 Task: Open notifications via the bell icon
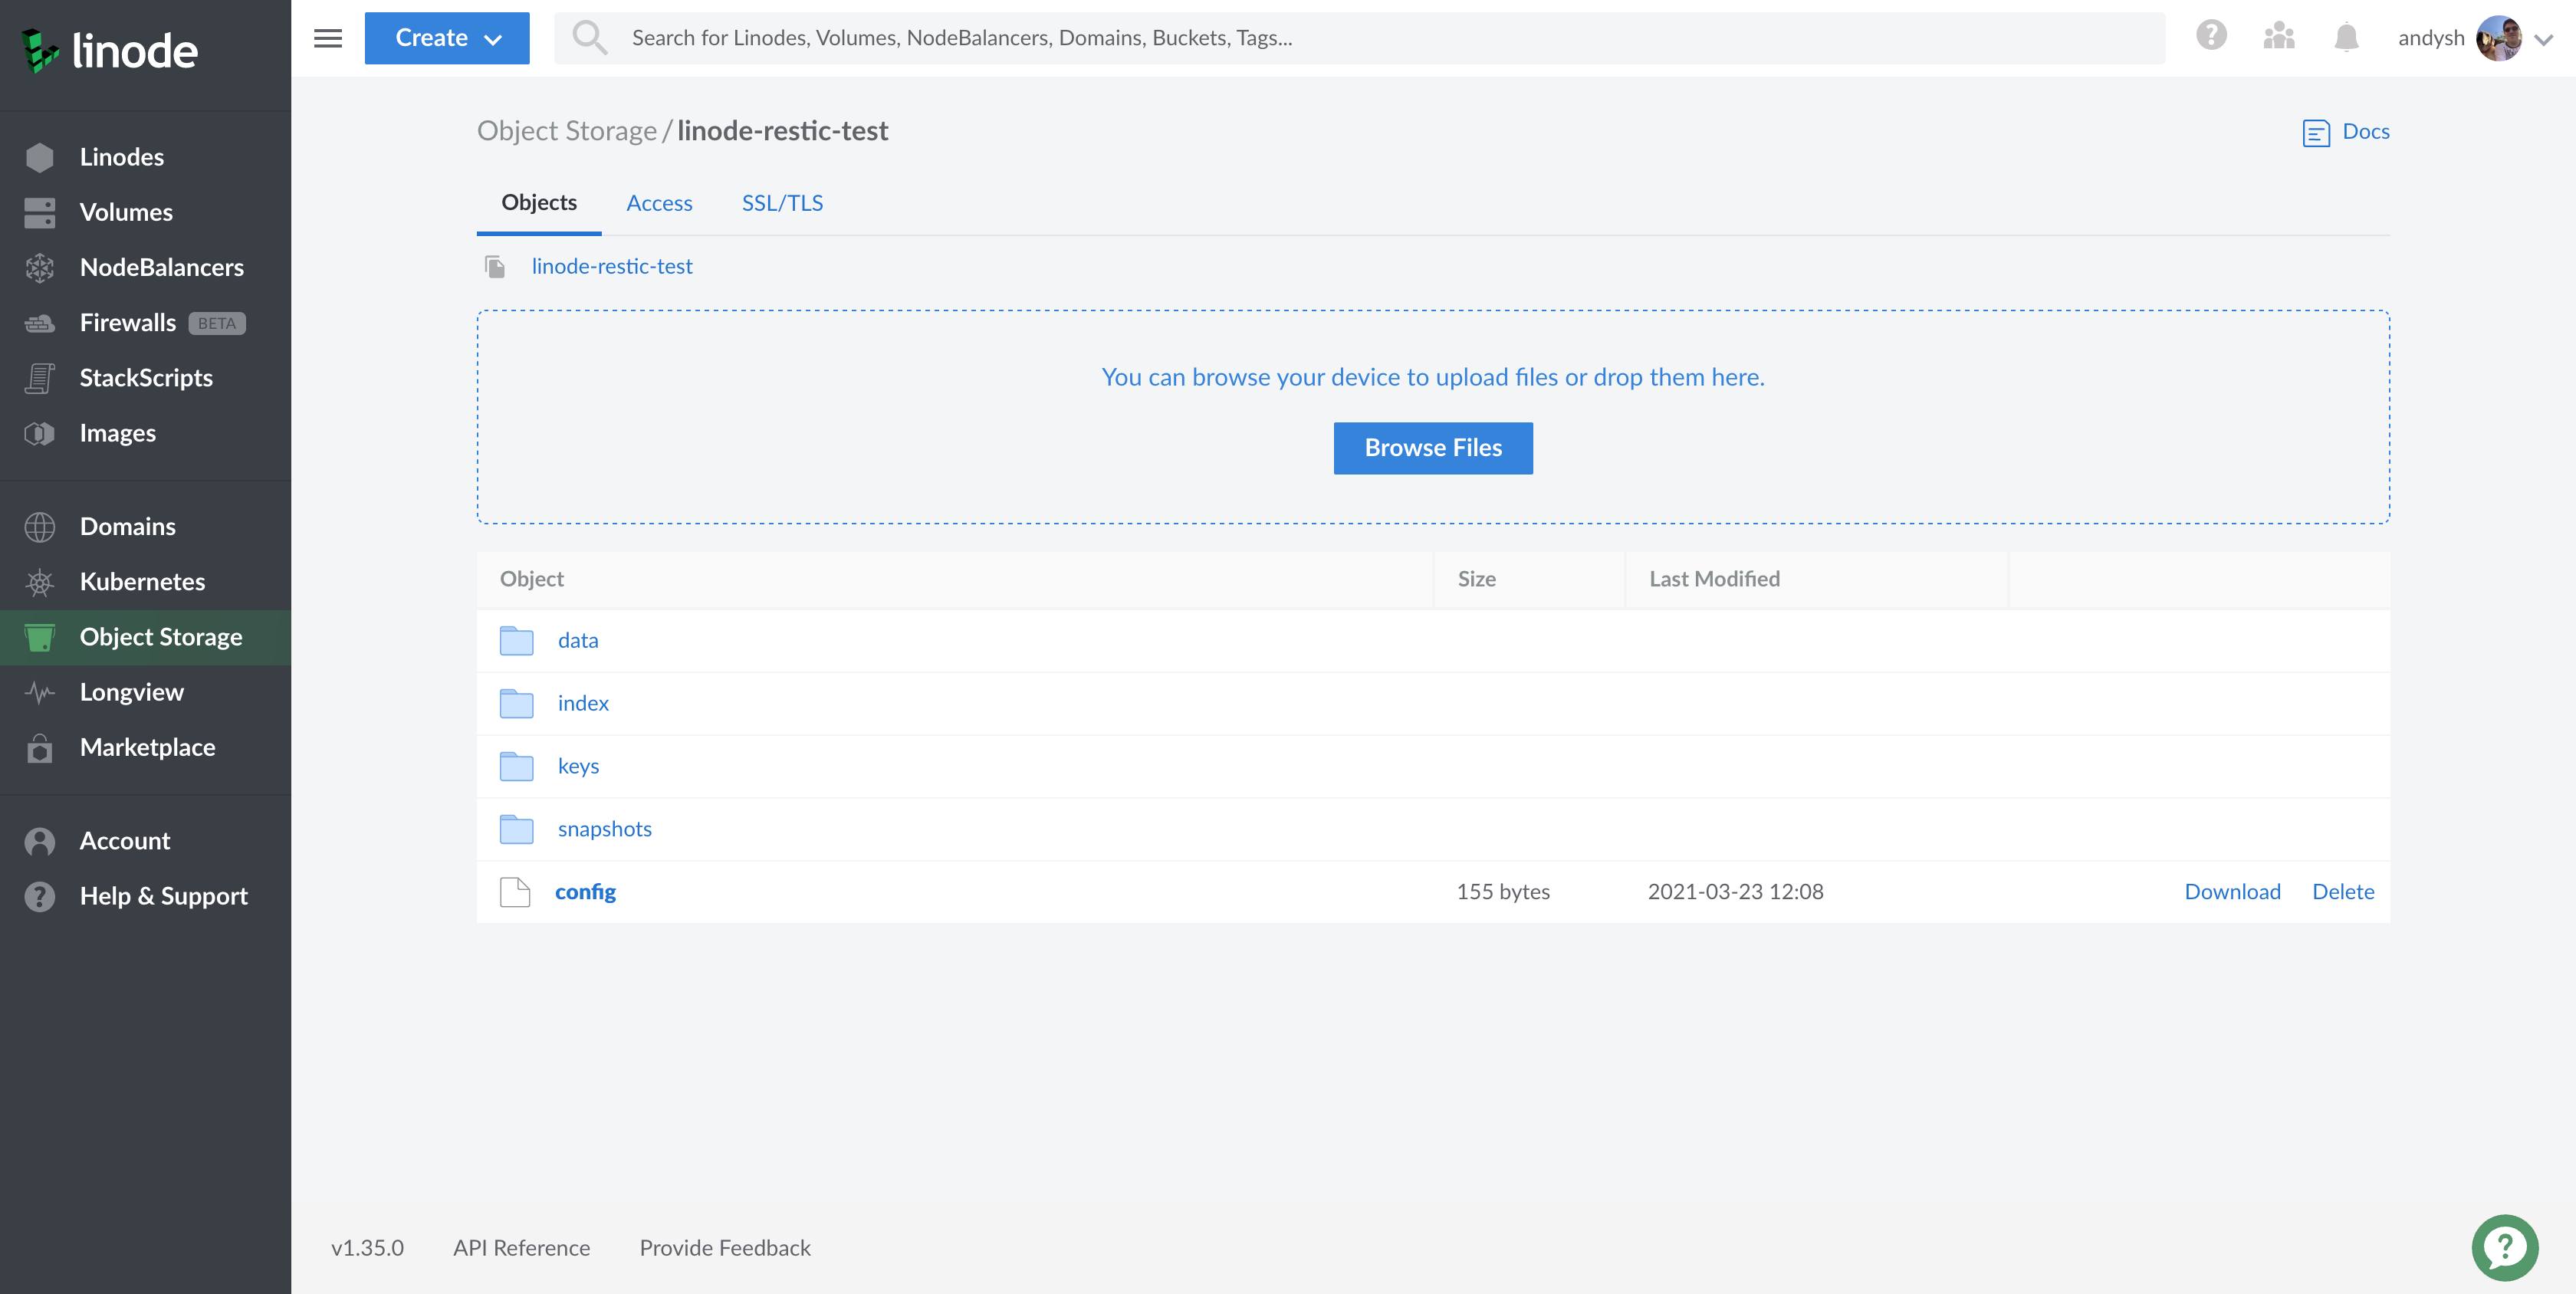click(2347, 37)
